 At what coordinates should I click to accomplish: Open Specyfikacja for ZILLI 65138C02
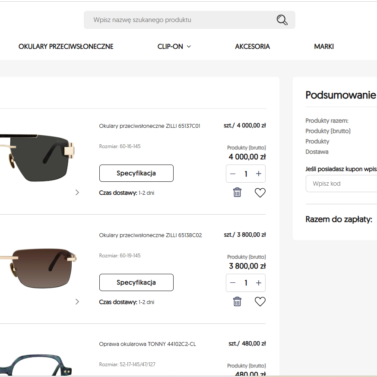coord(136,282)
